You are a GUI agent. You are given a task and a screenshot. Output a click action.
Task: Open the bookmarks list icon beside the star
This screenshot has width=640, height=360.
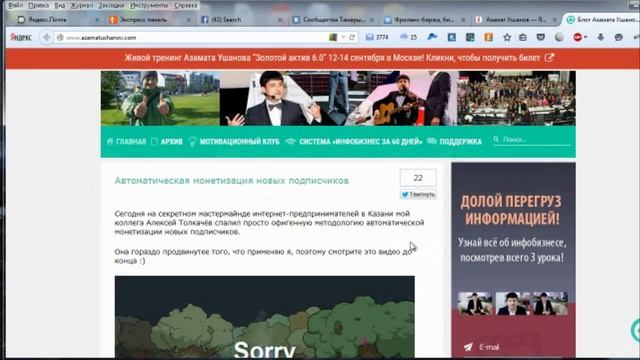pos(523,38)
